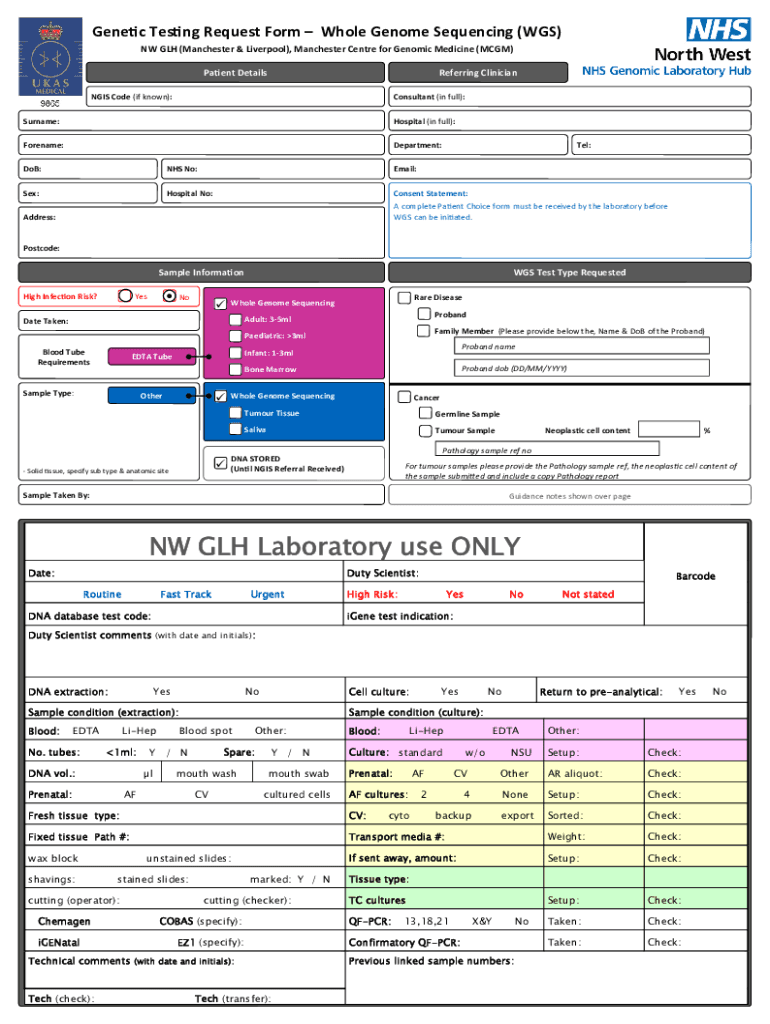Enable the Cancer test type checkbox

click(x=404, y=397)
